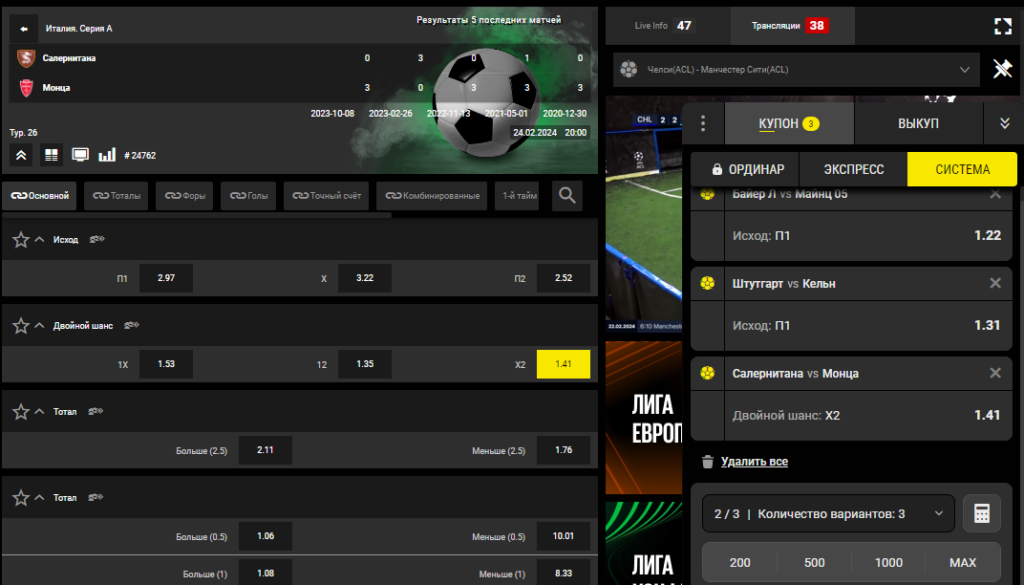Viewport: 1024px width, 585px height.
Task: Click the flag icon next to first Тотал
Action: tap(95, 411)
